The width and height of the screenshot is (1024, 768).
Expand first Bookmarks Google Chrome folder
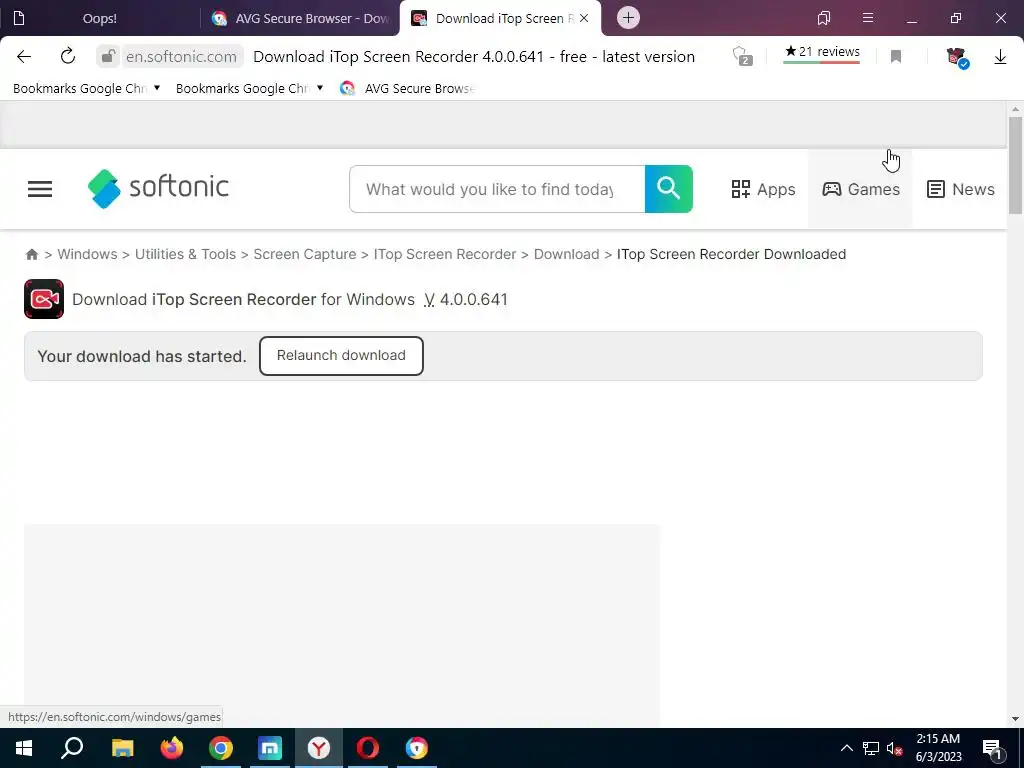(x=86, y=88)
